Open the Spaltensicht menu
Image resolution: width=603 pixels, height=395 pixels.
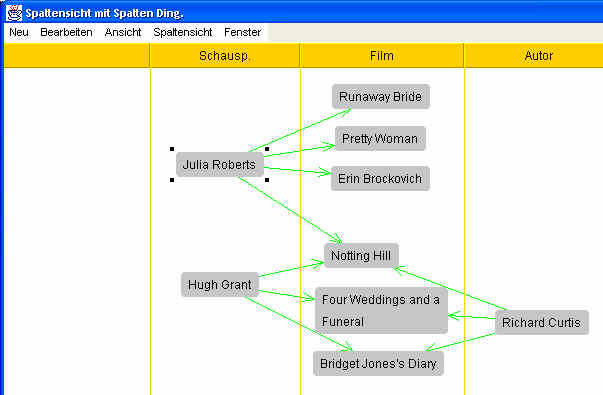coord(182,32)
